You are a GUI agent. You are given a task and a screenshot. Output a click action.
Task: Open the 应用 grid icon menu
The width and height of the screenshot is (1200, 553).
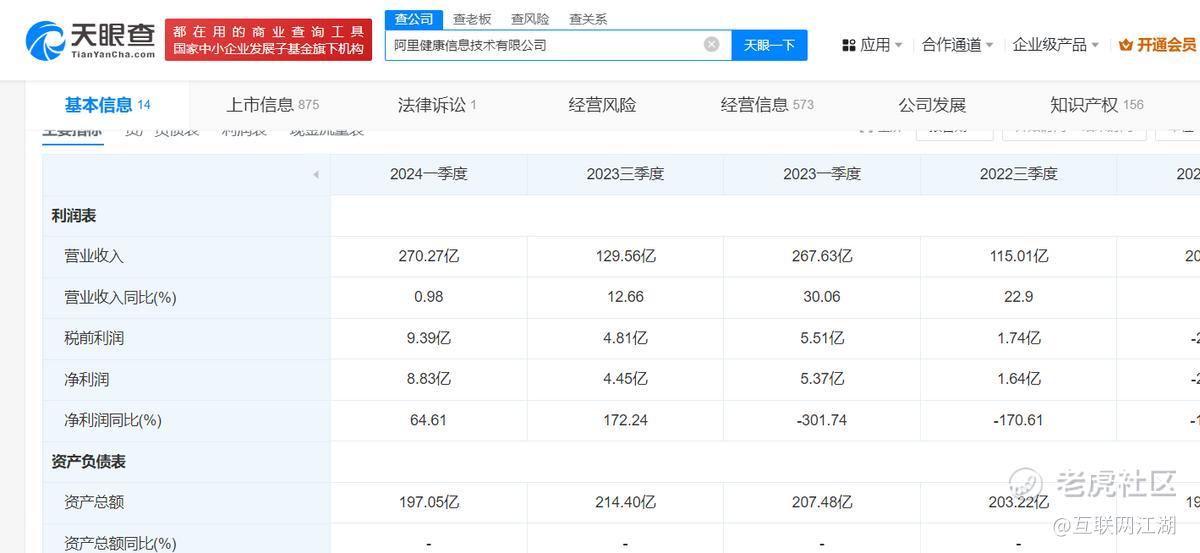tap(849, 45)
